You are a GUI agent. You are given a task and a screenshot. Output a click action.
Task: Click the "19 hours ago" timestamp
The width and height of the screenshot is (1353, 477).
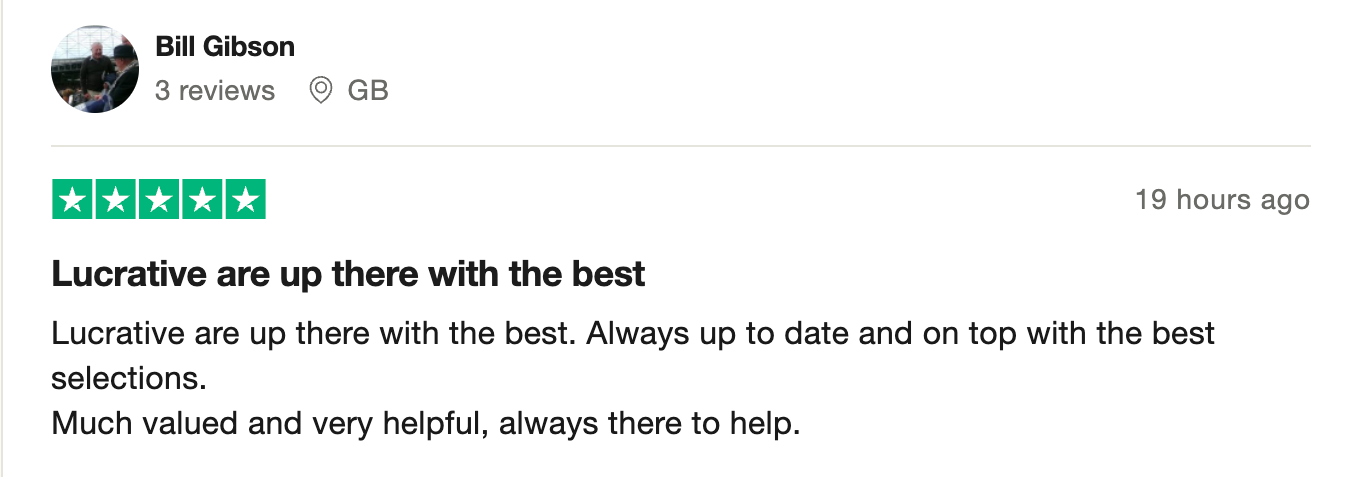pyautogui.click(x=1222, y=200)
